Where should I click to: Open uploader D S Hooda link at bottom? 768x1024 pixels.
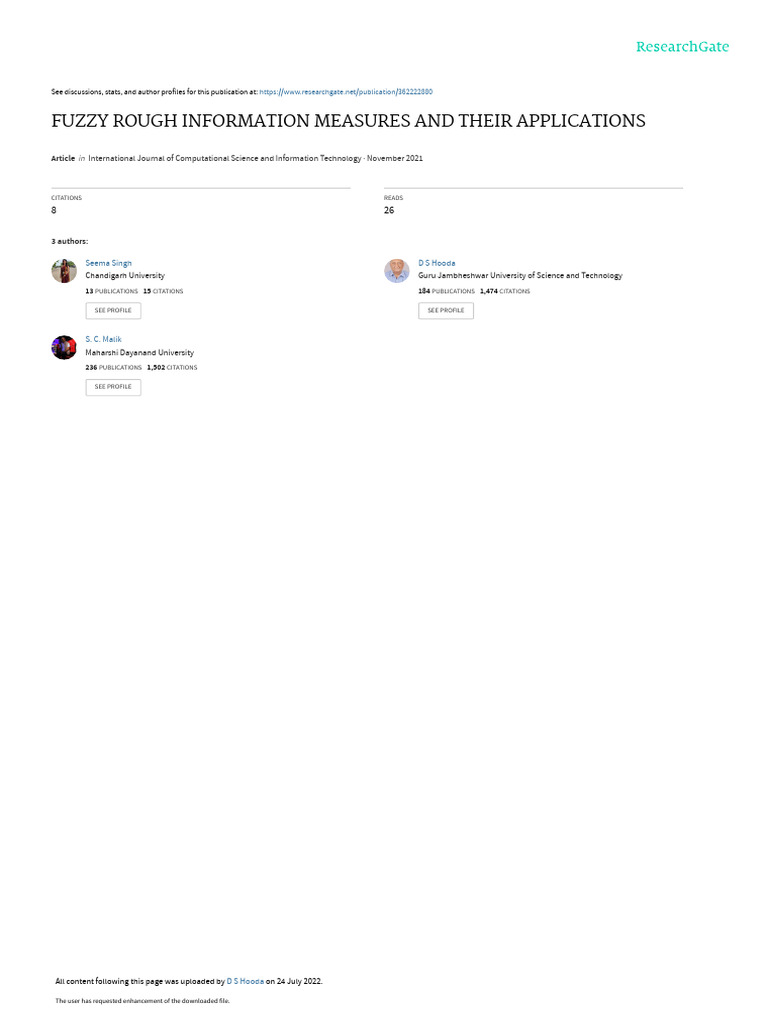coord(245,982)
